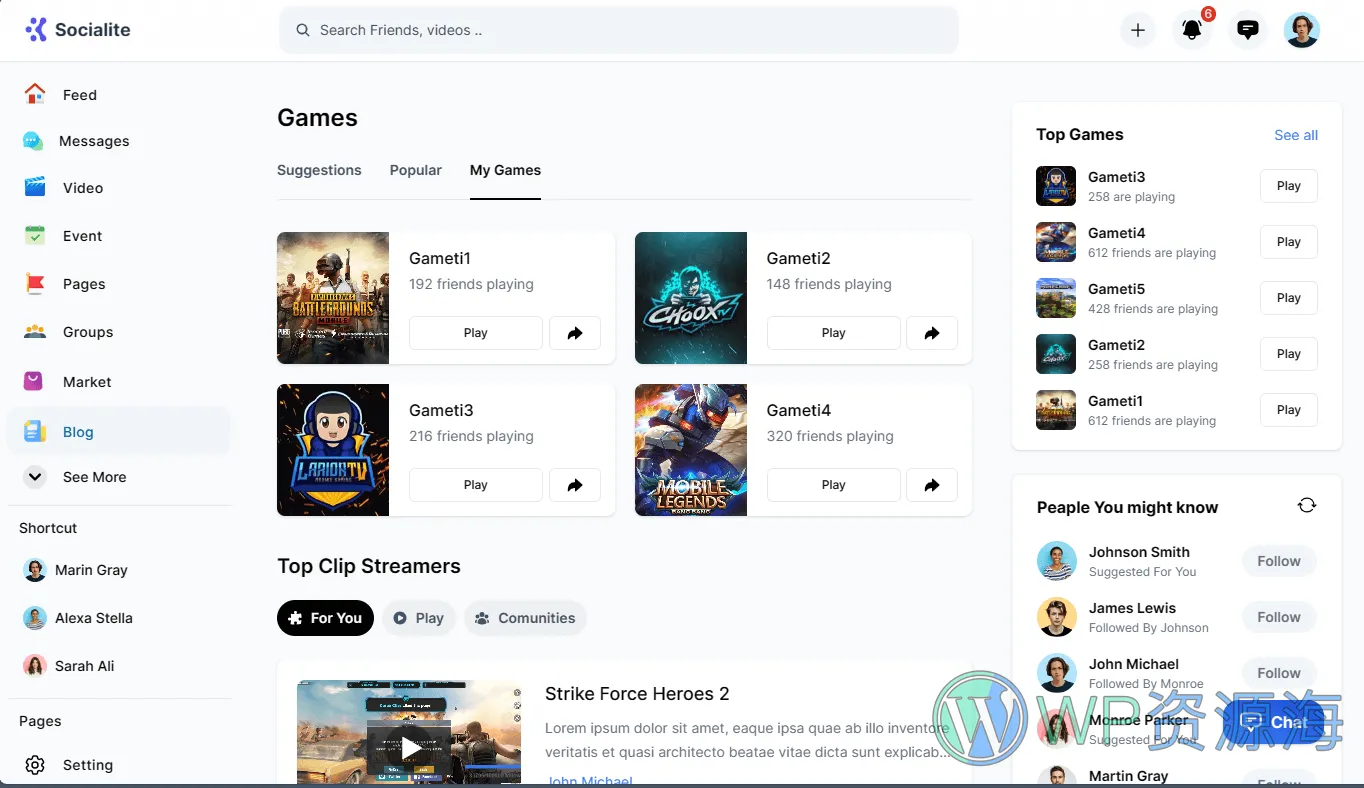Switch to the Suggestions tab

[319, 170]
